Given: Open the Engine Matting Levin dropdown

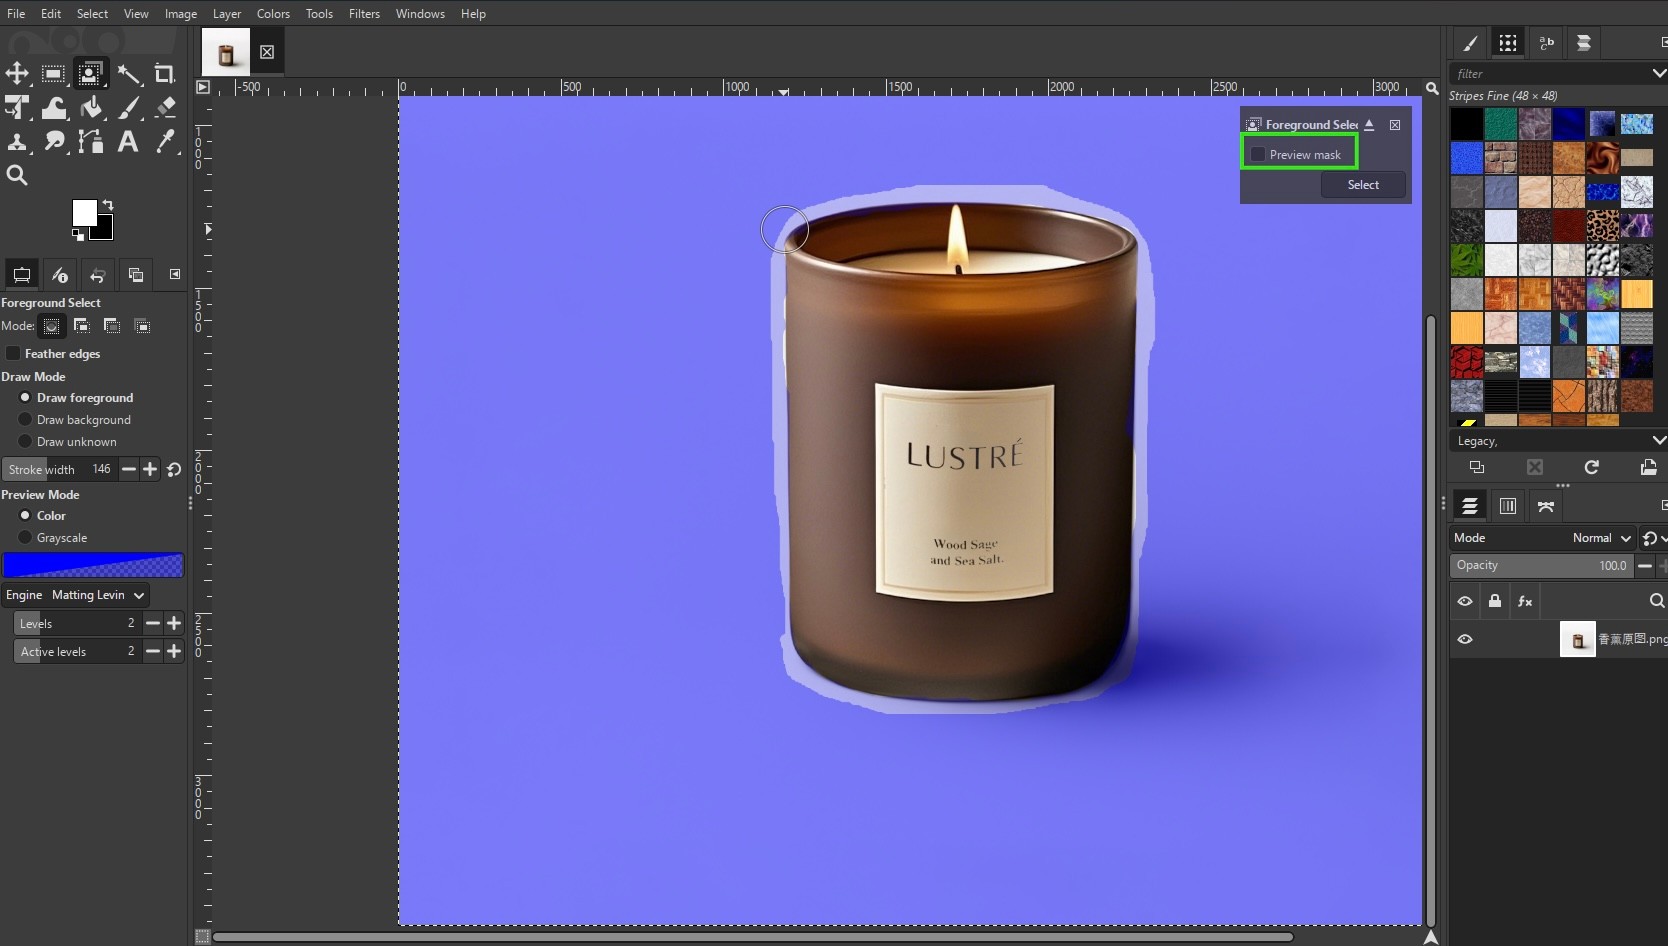Looking at the screenshot, I should click(x=75, y=595).
